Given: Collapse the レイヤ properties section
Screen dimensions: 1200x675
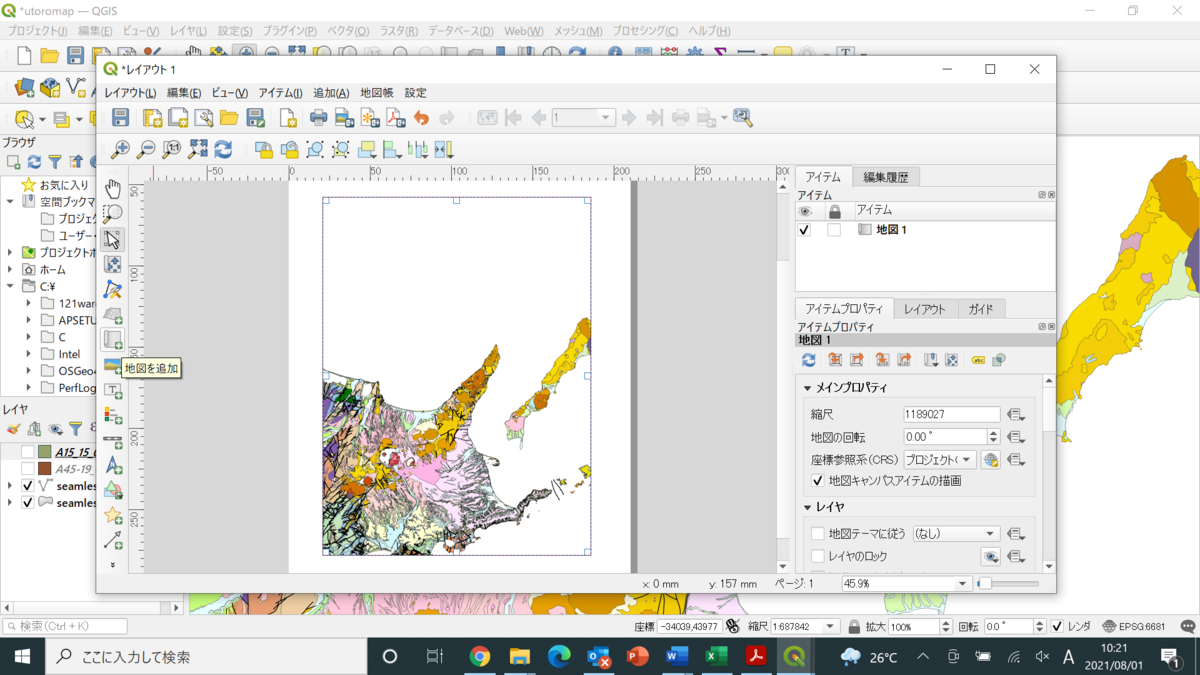Looking at the screenshot, I should pyautogui.click(x=808, y=508).
